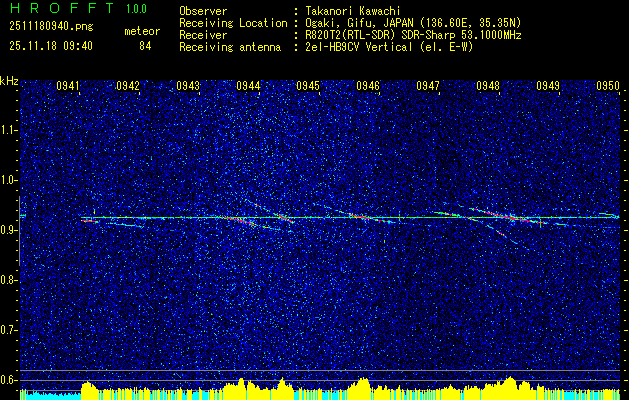Click the 0947 time marker
The height and width of the screenshot is (400, 629).
coord(428,85)
